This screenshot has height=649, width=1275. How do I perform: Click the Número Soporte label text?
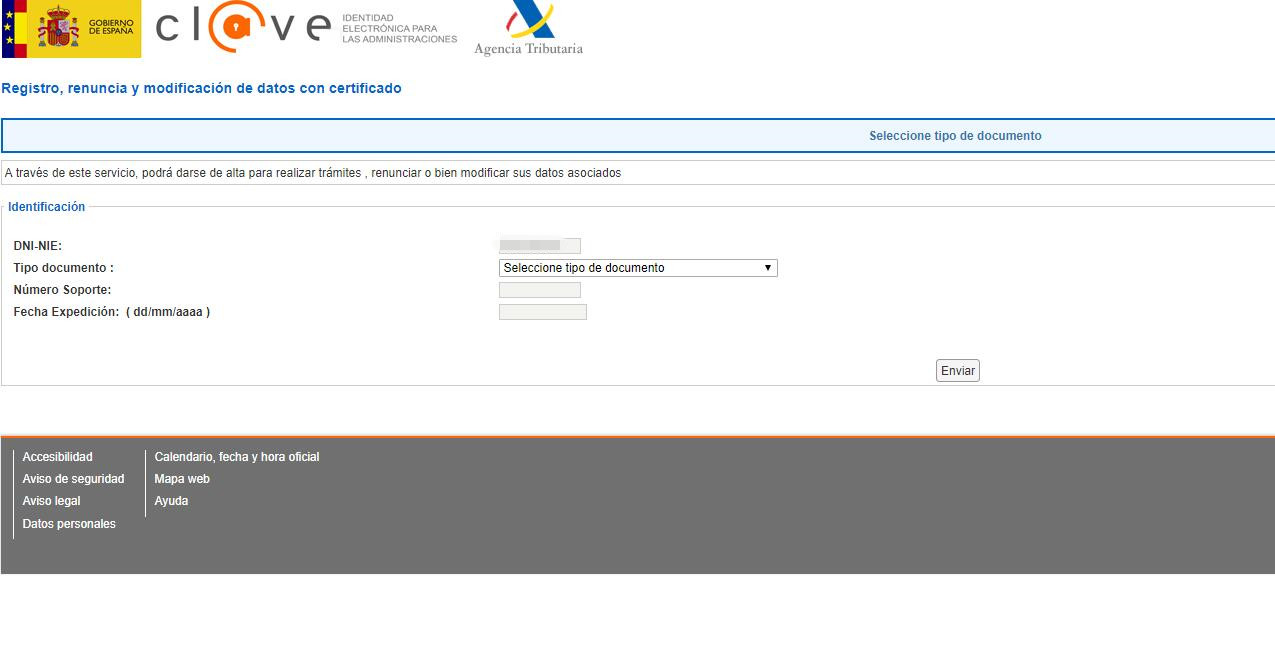(x=62, y=290)
